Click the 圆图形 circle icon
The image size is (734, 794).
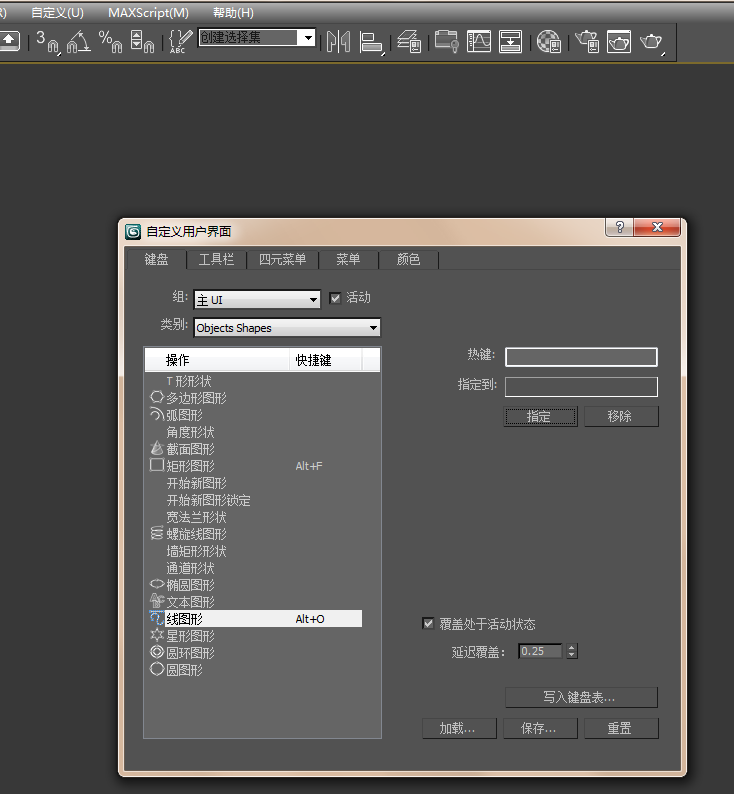tap(157, 669)
